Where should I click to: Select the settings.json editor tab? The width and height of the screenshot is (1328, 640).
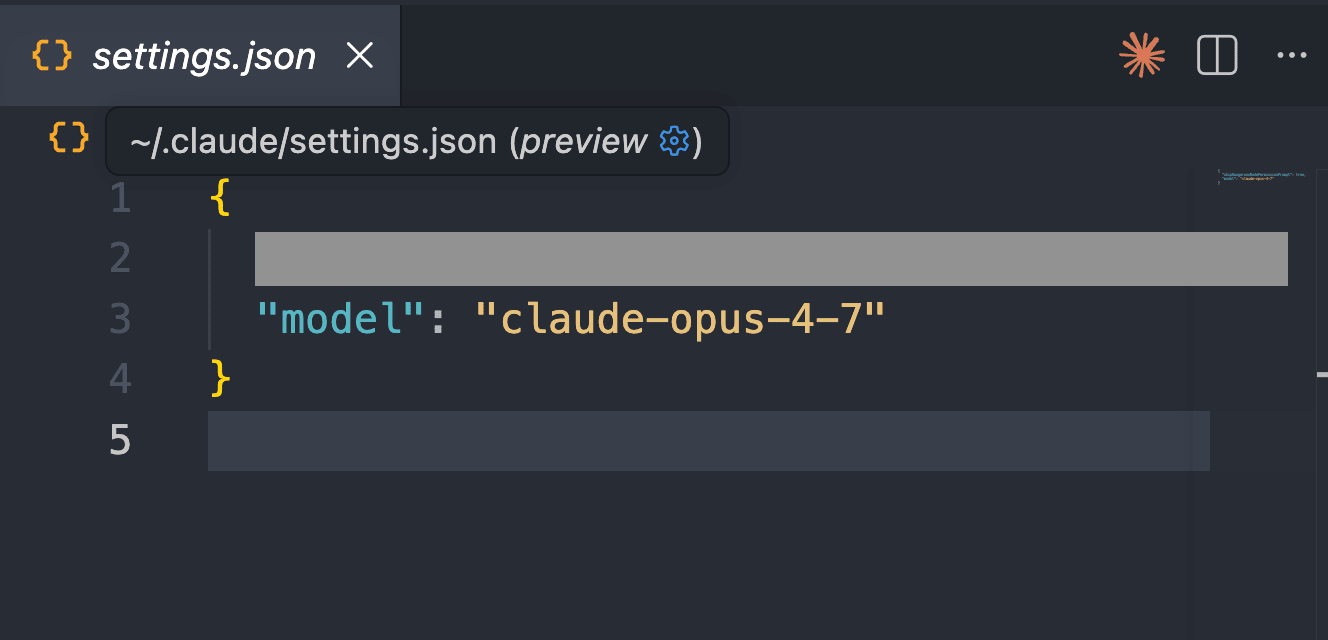point(204,56)
